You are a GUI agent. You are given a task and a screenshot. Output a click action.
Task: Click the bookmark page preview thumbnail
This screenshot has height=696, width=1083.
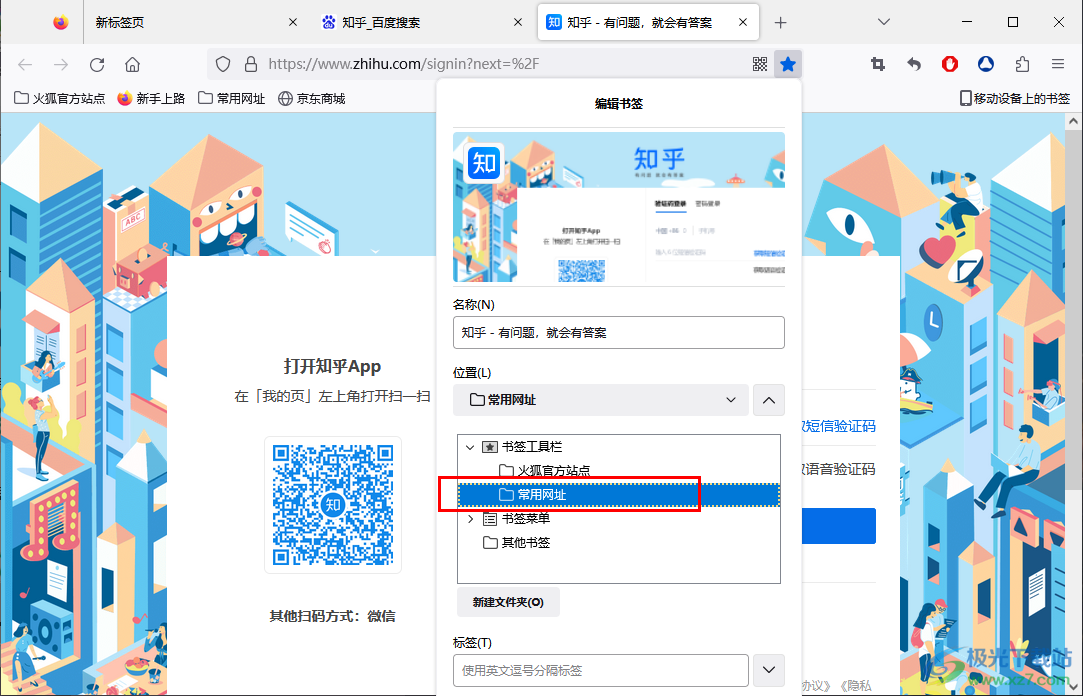pos(619,207)
